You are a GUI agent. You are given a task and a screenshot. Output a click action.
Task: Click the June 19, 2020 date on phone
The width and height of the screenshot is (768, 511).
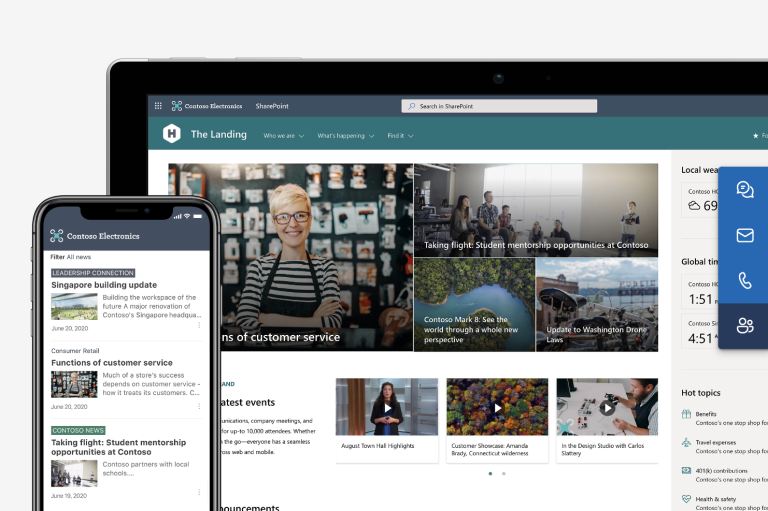coord(69,496)
